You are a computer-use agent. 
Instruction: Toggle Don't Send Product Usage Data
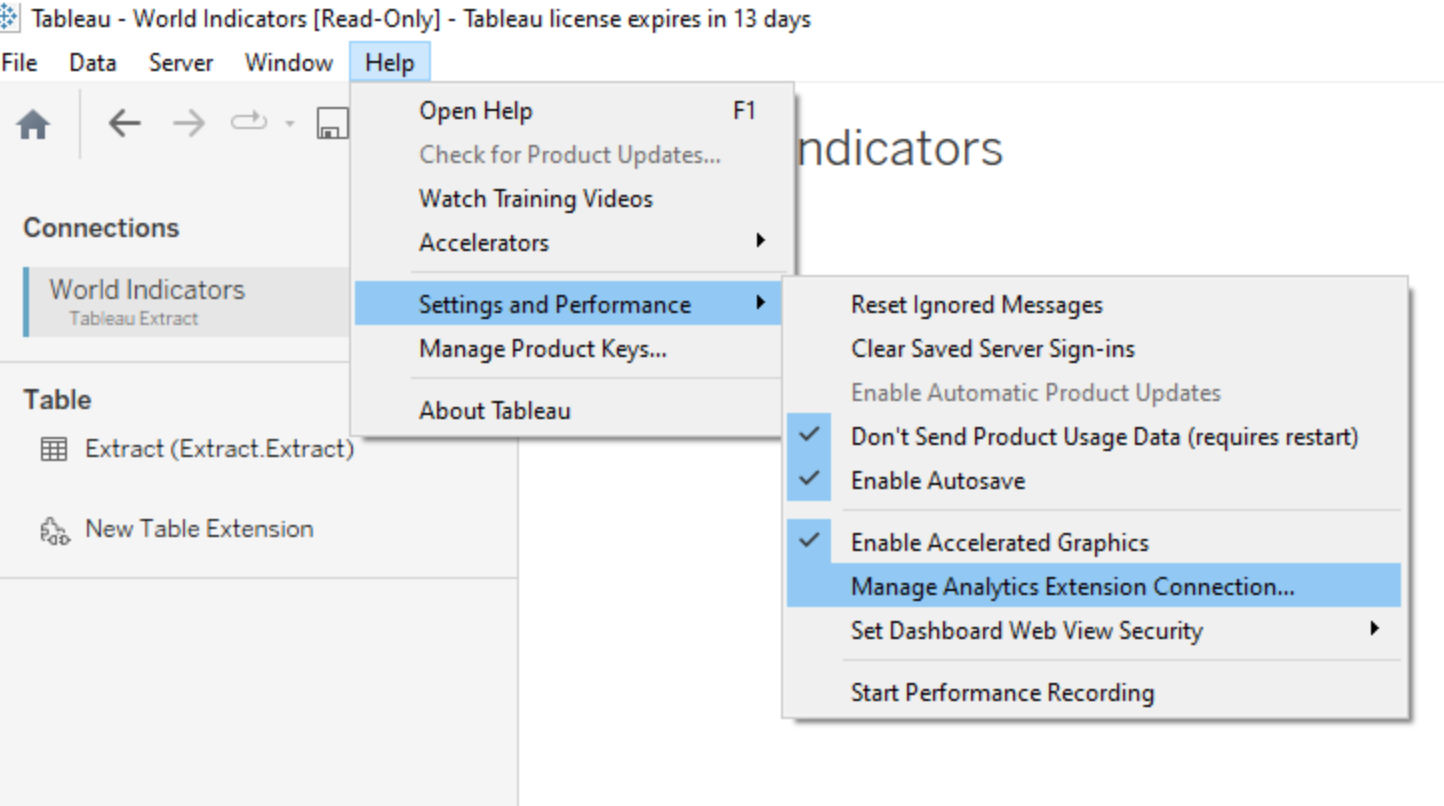pos(1104,437)
